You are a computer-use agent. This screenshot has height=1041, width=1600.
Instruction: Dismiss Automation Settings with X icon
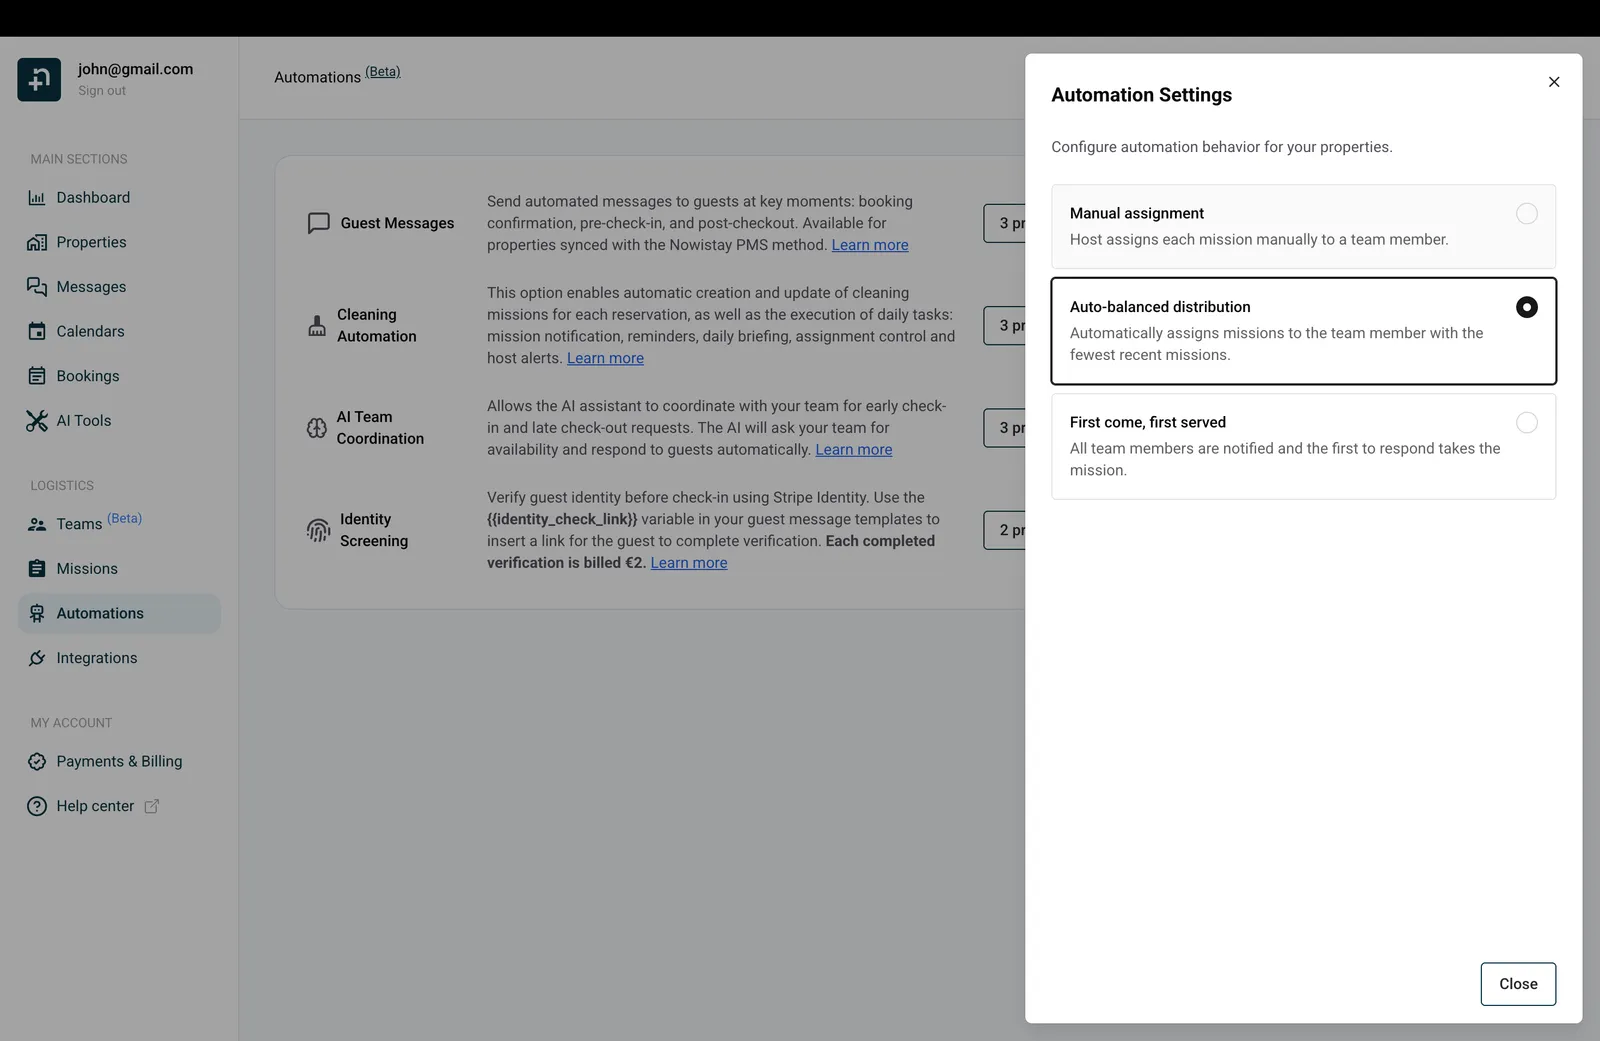(x=1554, y=82)
